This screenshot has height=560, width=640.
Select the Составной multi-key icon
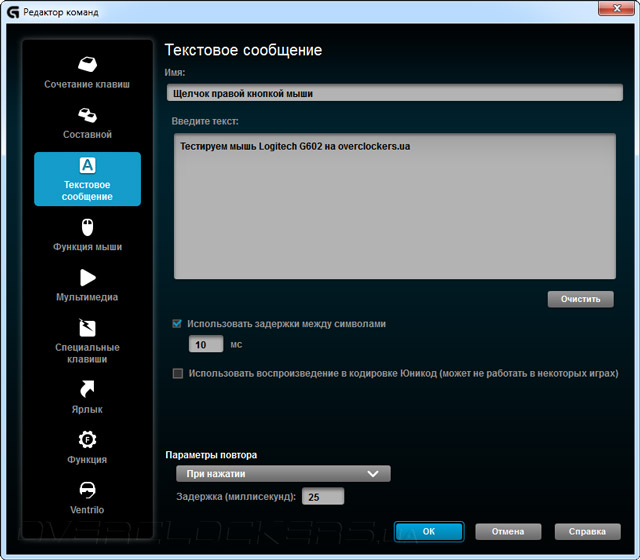tap(87, 116)
